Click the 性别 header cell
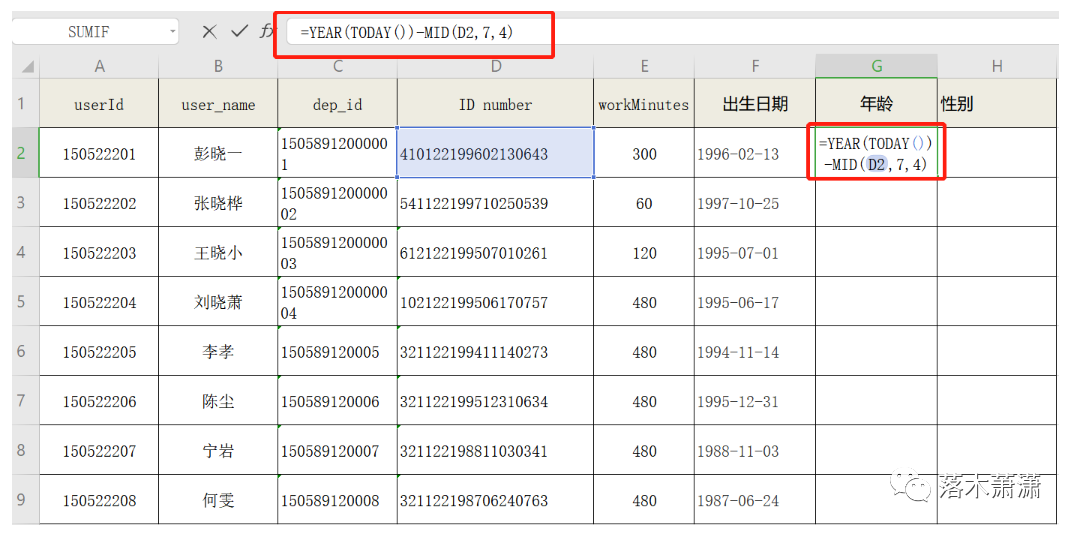Screen dimensions: 1076x533 [x=997, y=104]
